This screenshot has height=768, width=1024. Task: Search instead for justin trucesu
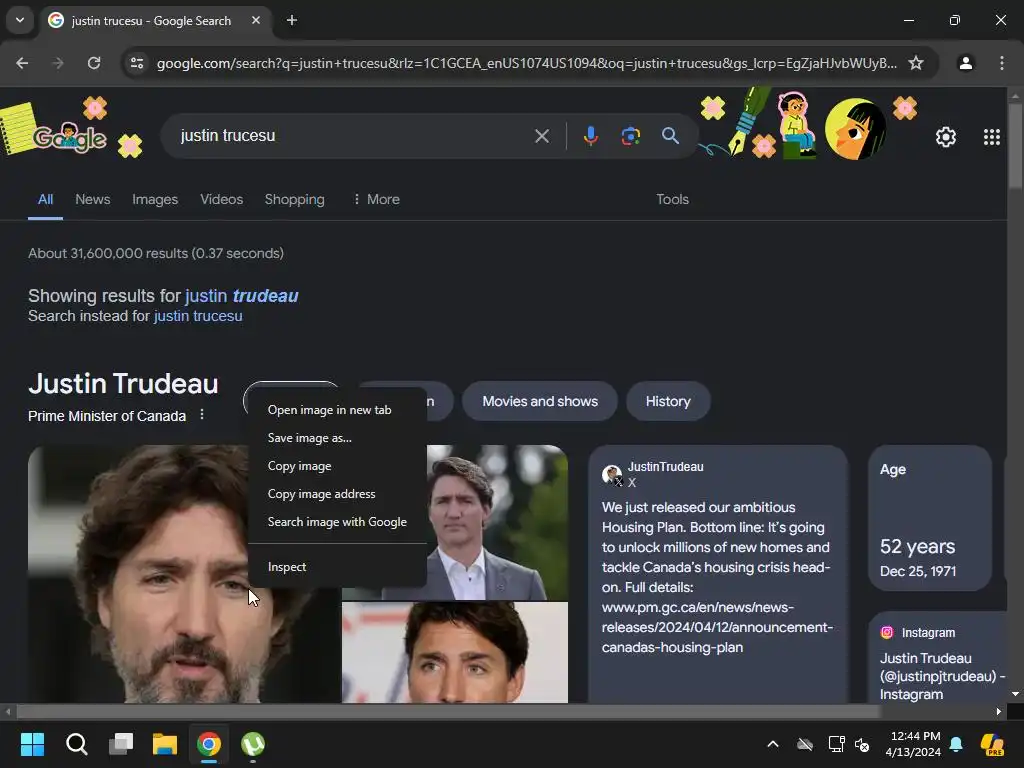pyautogui.click(x=198, y=316)
